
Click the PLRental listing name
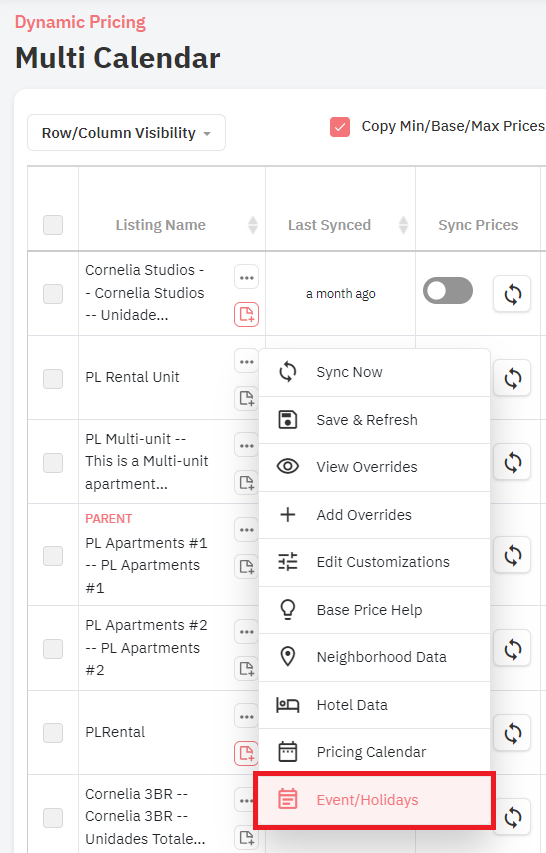[115, 732]
